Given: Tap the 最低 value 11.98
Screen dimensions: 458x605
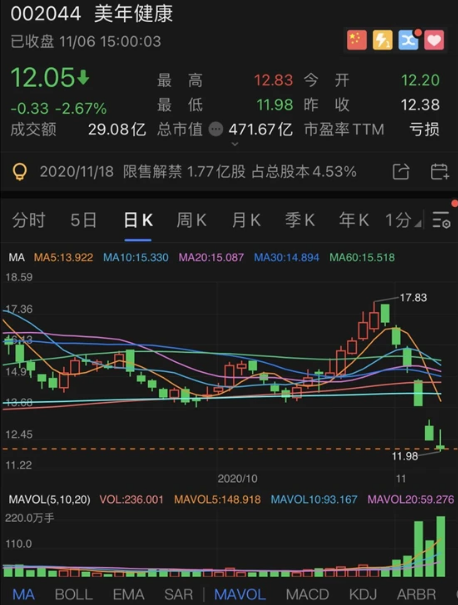Looking at the screenshot, I should pyautogui.click(x=275, y=105).
